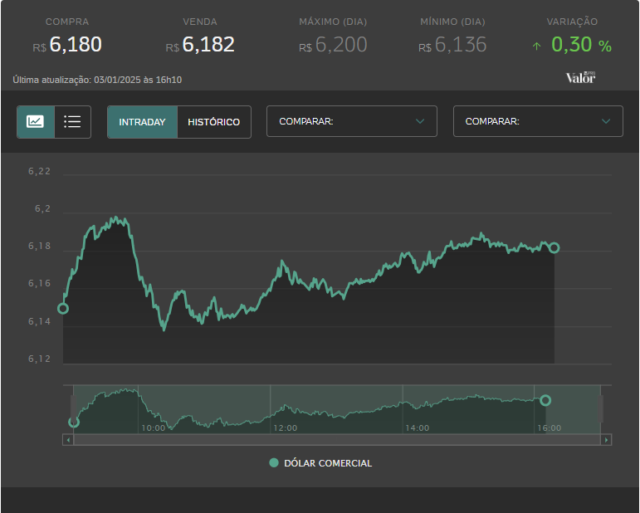Select the Intraday view toggle
The width and height of the screenshot is (640, 513).
click(x=142, y=122)
